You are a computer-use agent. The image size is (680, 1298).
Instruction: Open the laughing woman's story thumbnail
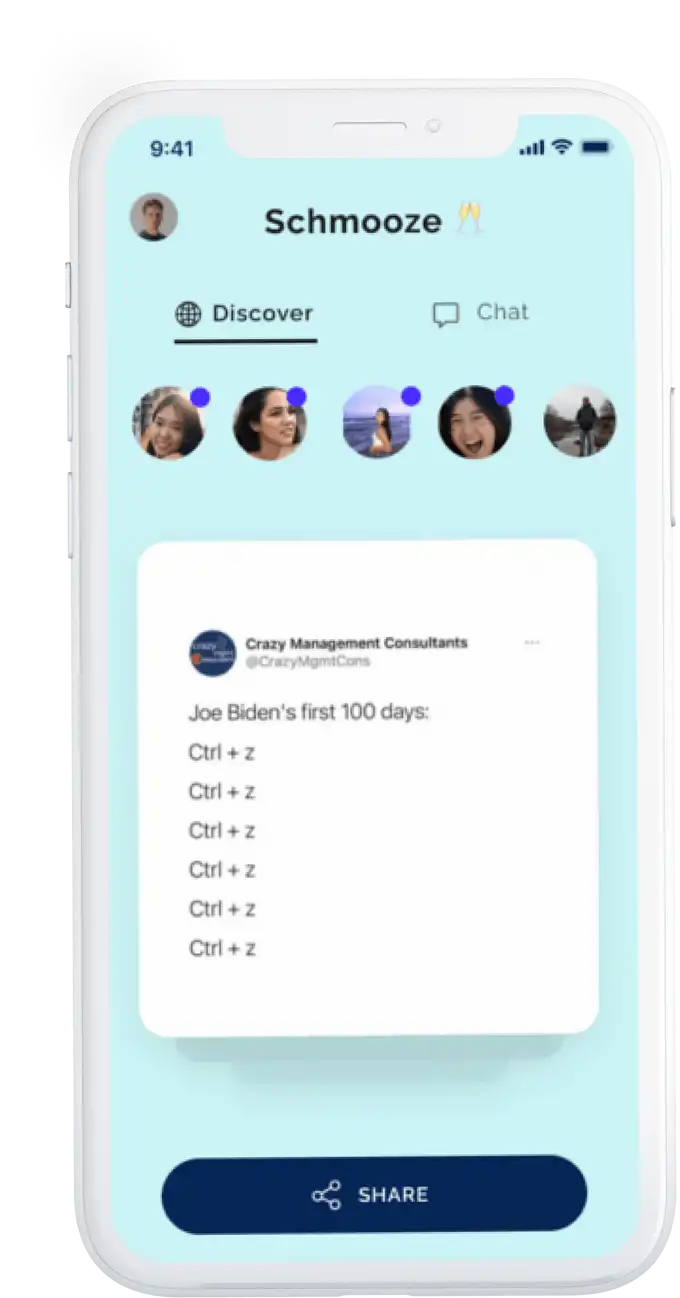[x=475, y=423]
